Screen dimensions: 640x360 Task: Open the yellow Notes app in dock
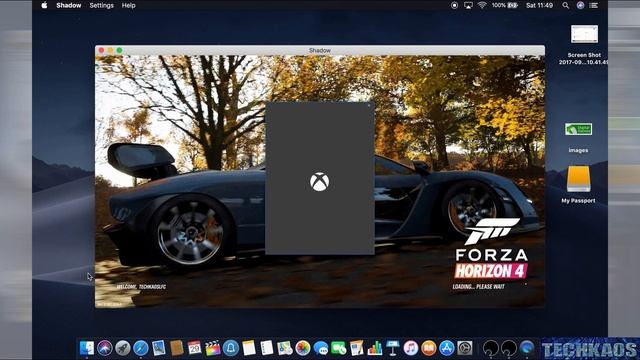tap(249, 348)
